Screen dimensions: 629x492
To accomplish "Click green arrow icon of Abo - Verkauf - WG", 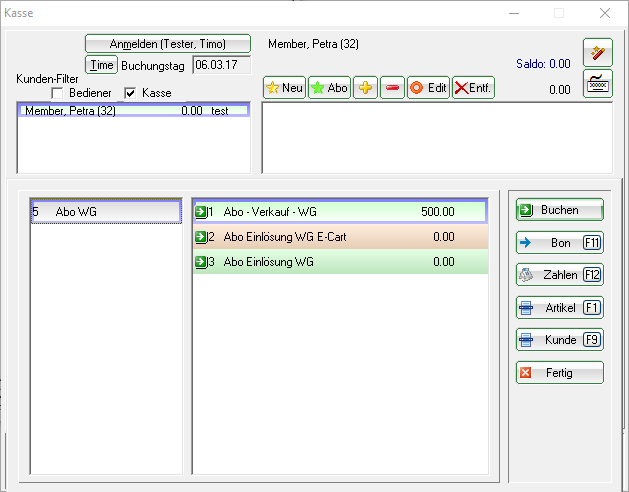I will click(201, 211).
